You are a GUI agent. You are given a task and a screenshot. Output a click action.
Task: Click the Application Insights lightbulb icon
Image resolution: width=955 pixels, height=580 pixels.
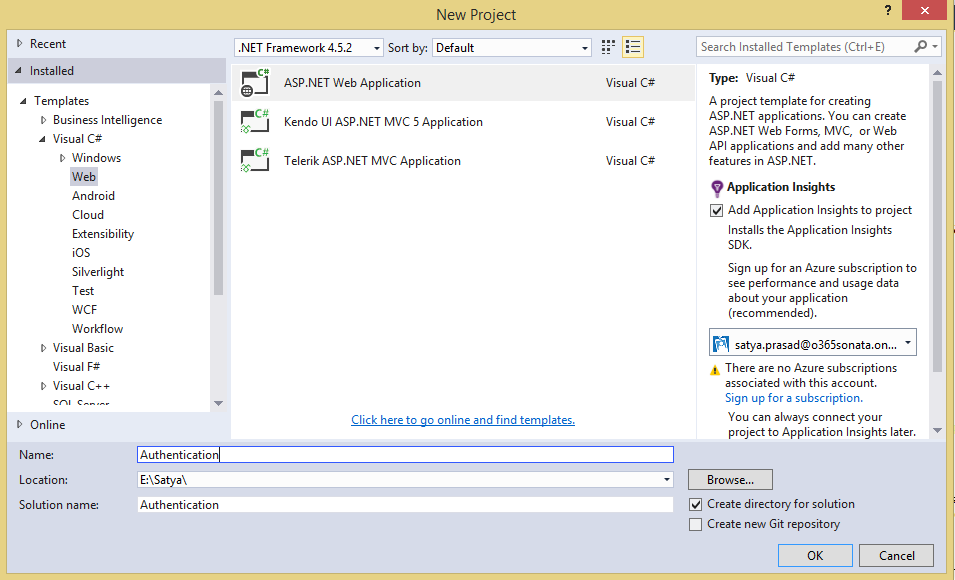click(x=717, y=188)
